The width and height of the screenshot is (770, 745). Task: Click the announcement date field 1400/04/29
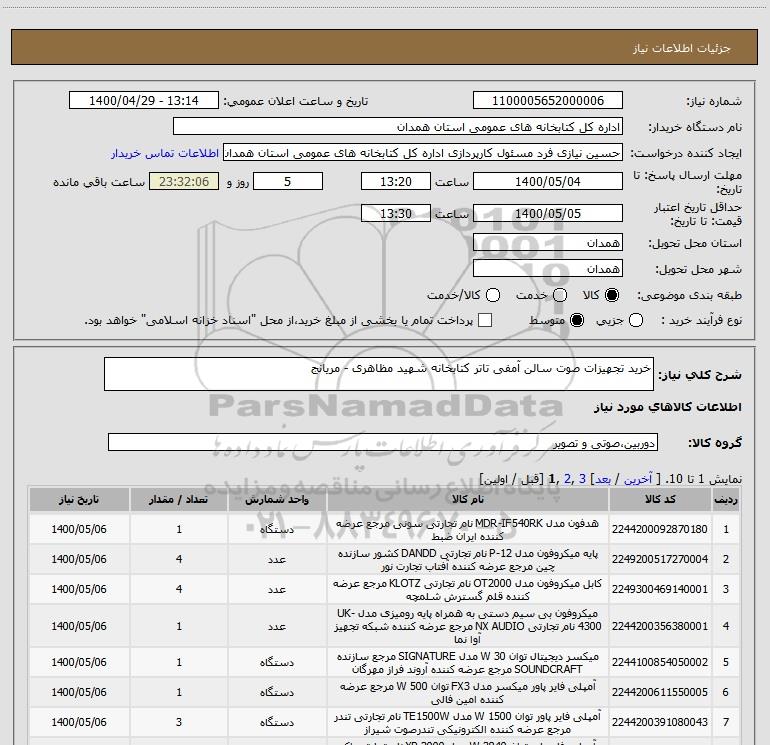(143, 100)
